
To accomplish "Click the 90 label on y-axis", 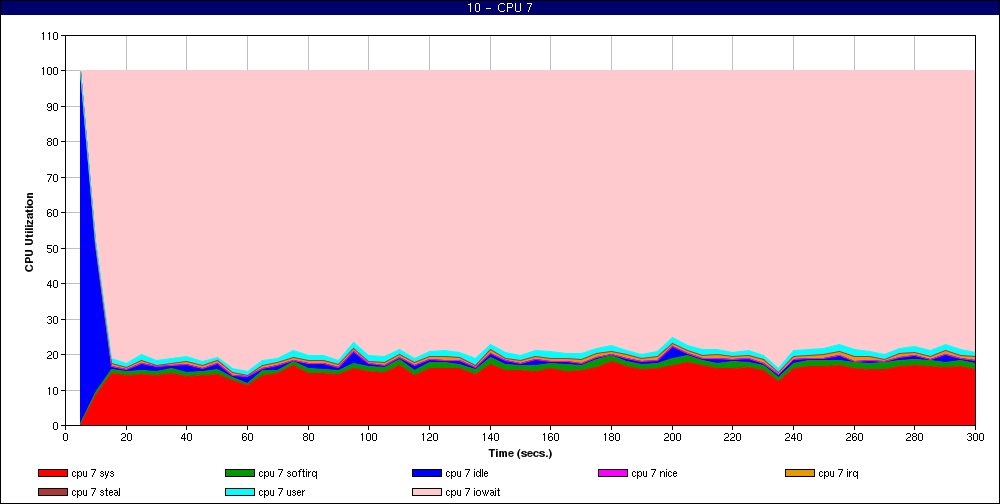I will (x=53, y=107).
